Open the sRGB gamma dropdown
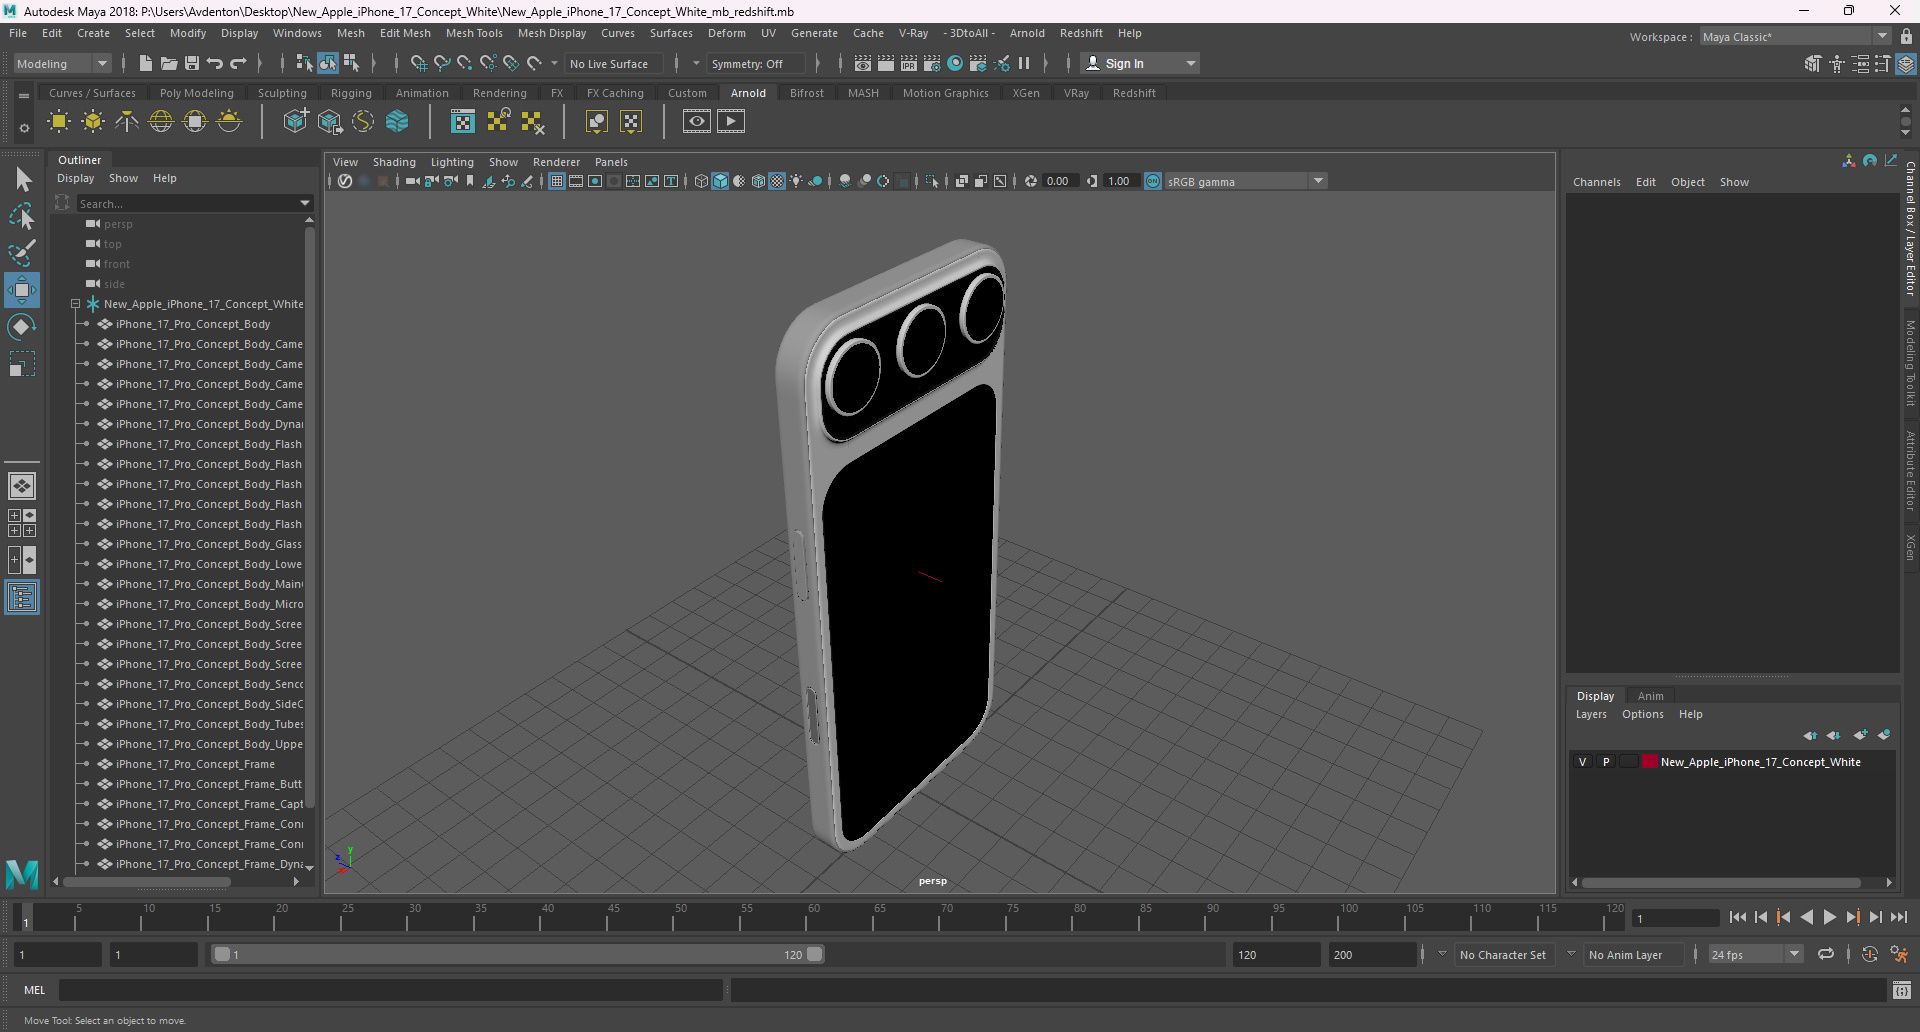The image size is (1920, 1032). 1245,181
